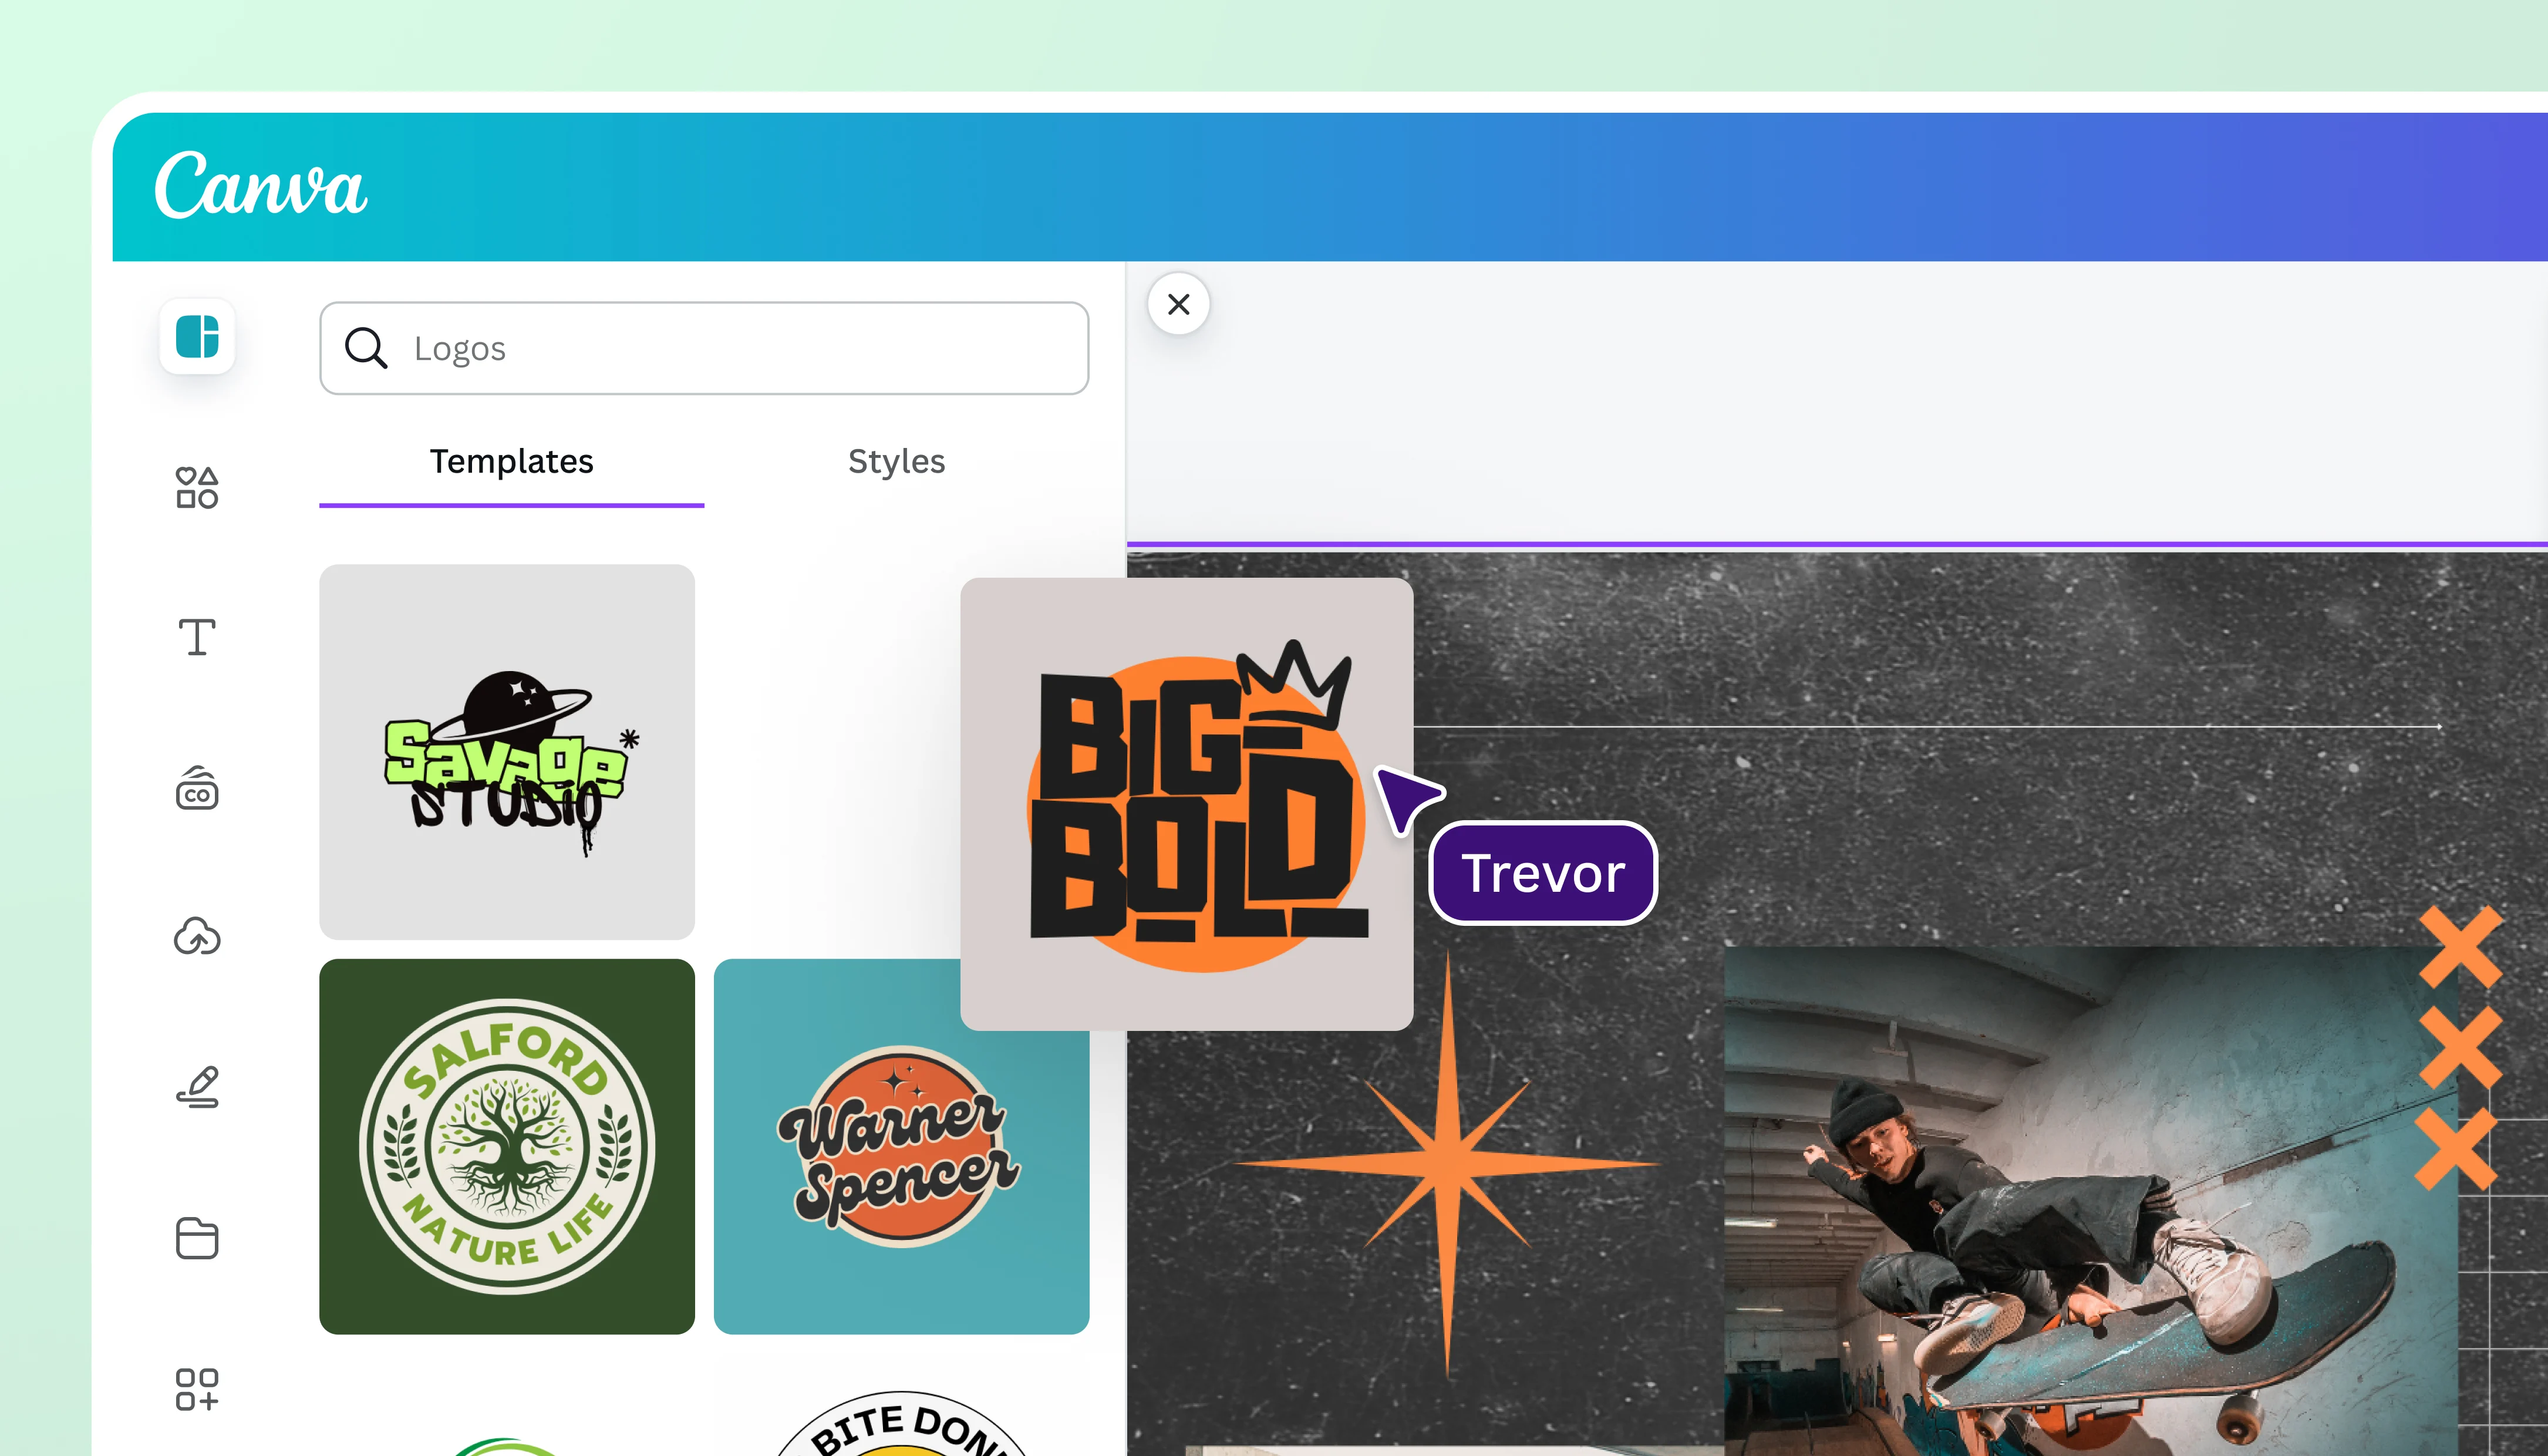Image resolution: width=2548 pixels, height=1456 pixels.
Task: Click Trevor's collaborator name label
Action: [1543, 872]
